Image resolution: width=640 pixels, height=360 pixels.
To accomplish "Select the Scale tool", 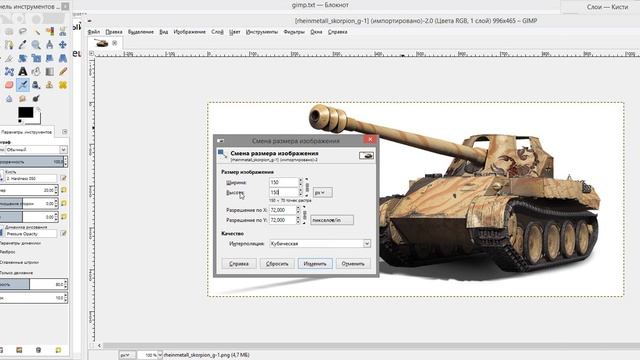I will [36, 58].
